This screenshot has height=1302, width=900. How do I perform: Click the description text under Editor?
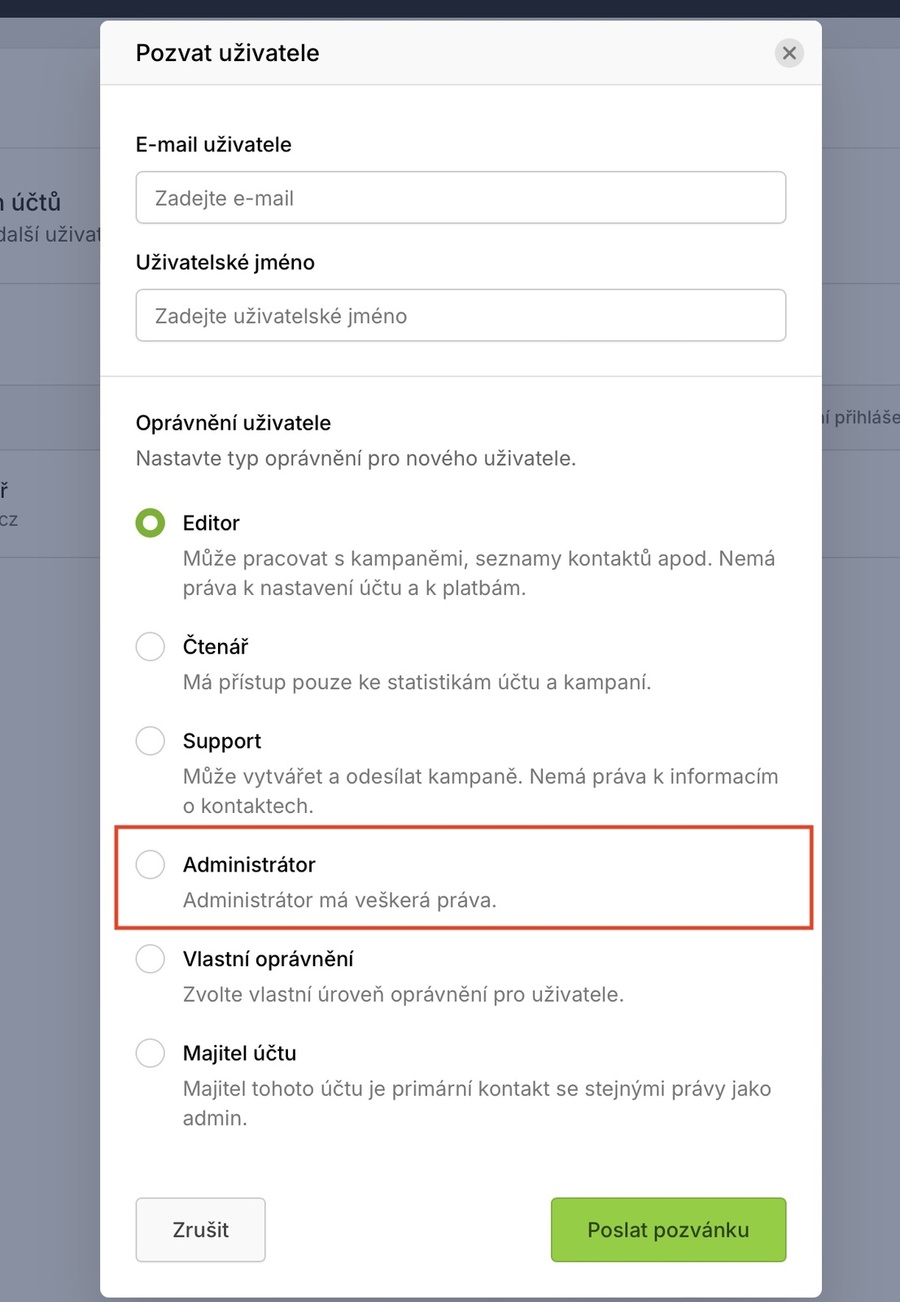click(x=478, y=573)
